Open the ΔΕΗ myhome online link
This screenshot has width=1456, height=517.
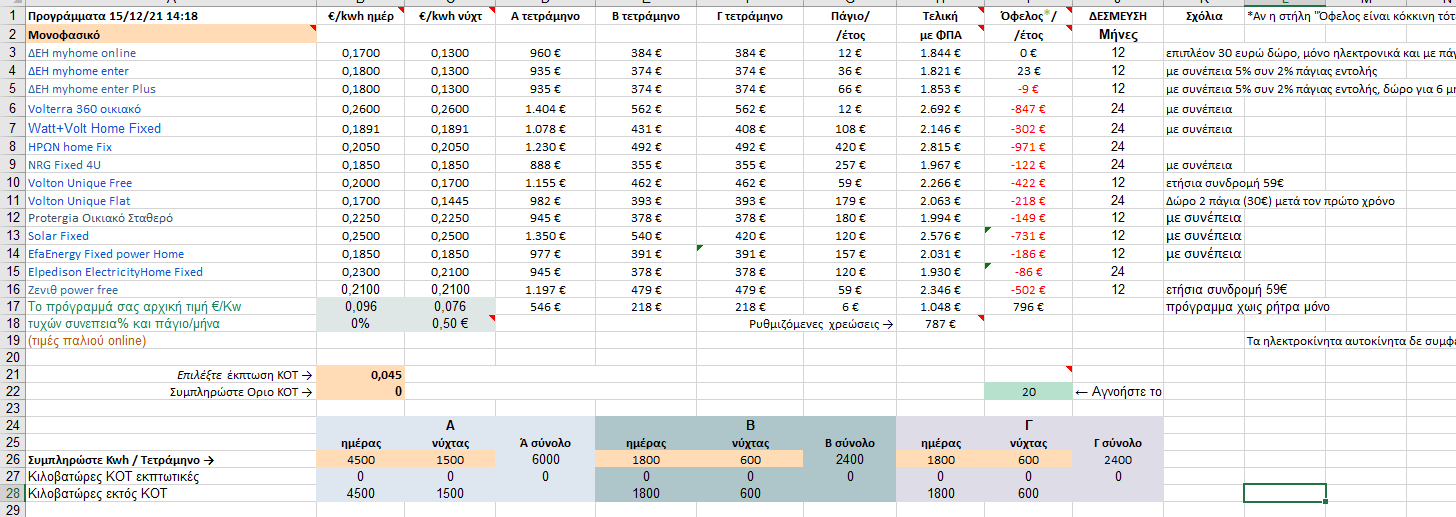coord(82,53)
